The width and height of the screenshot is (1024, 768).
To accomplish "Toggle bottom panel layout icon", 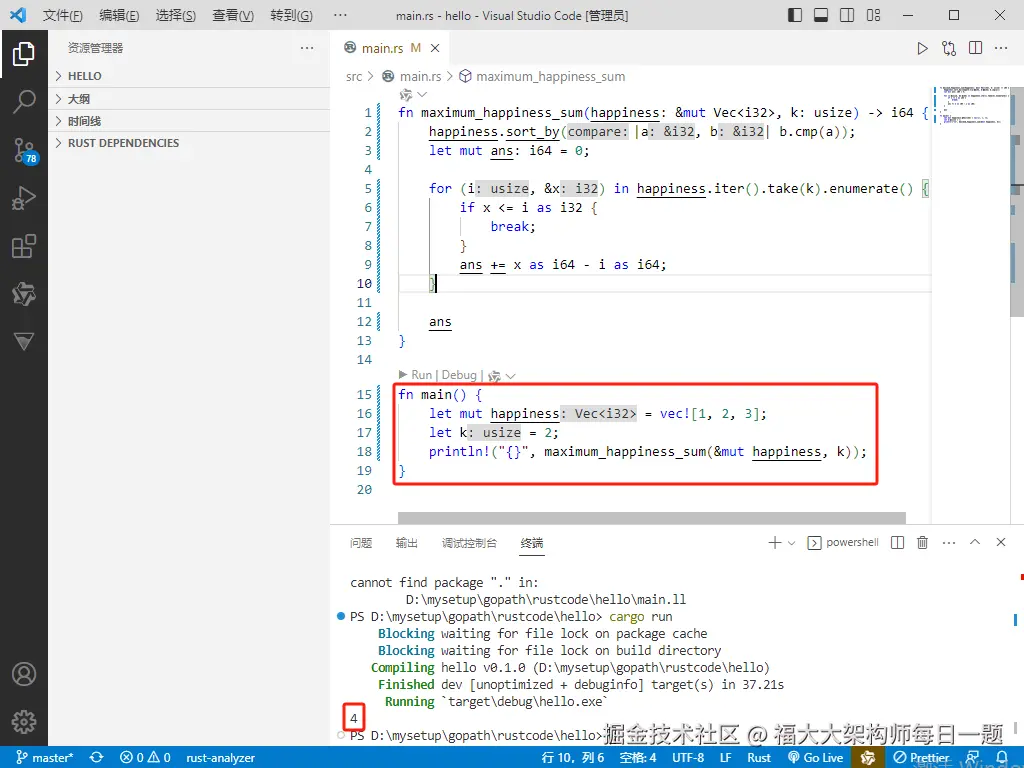I will pyautogui.click(x=821, y=15).
